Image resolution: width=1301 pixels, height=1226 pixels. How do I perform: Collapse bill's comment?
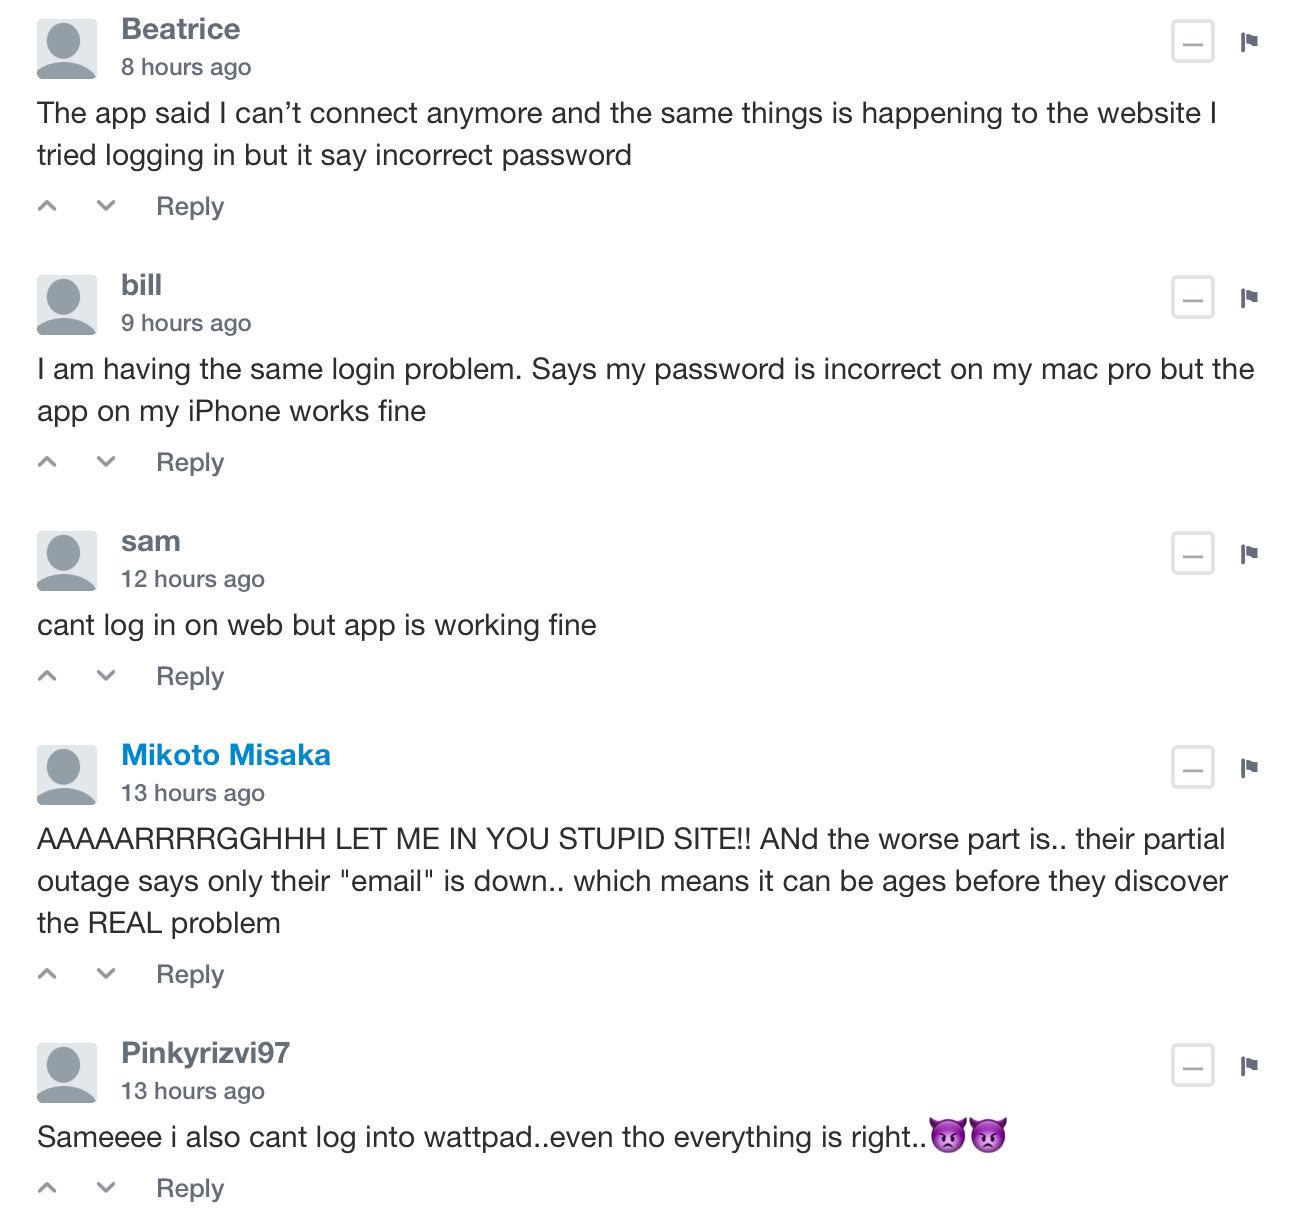click(1192, 298)
